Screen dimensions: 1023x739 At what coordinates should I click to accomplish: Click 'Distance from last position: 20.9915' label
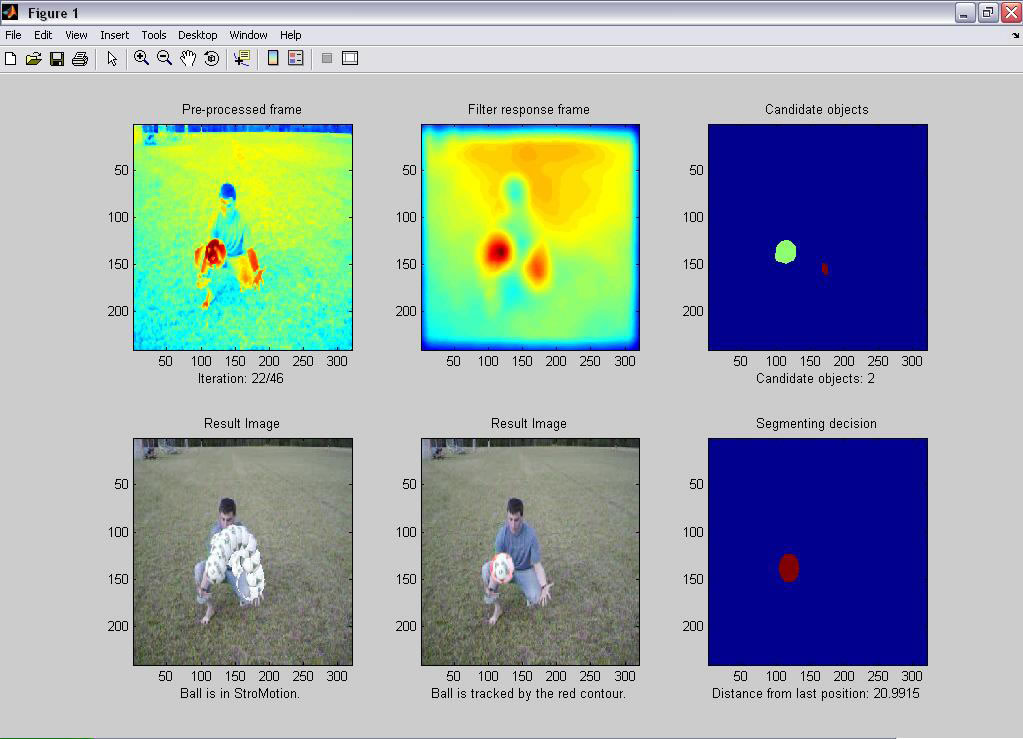(816, 693)
